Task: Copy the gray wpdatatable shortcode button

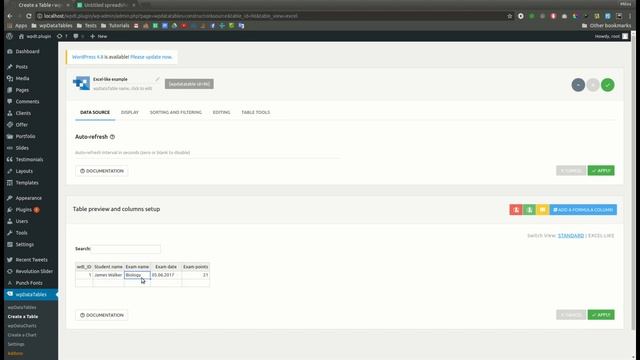Action: [189, 84]
